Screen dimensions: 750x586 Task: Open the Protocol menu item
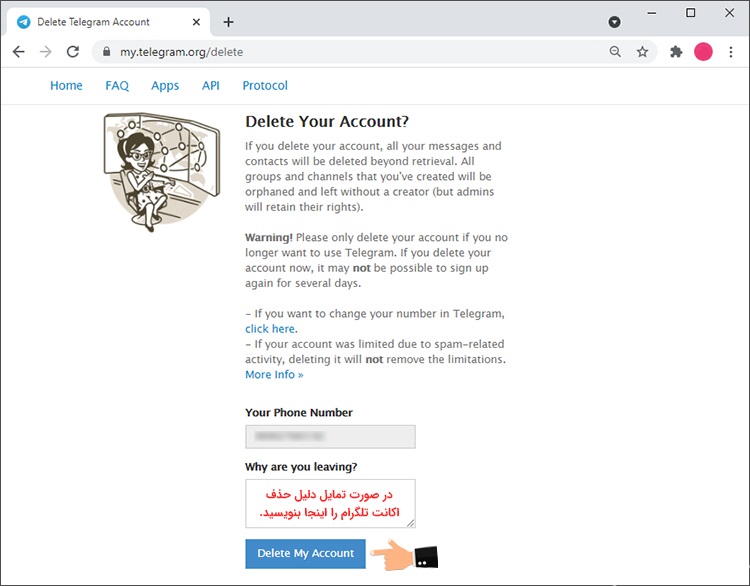coord(265,86)
